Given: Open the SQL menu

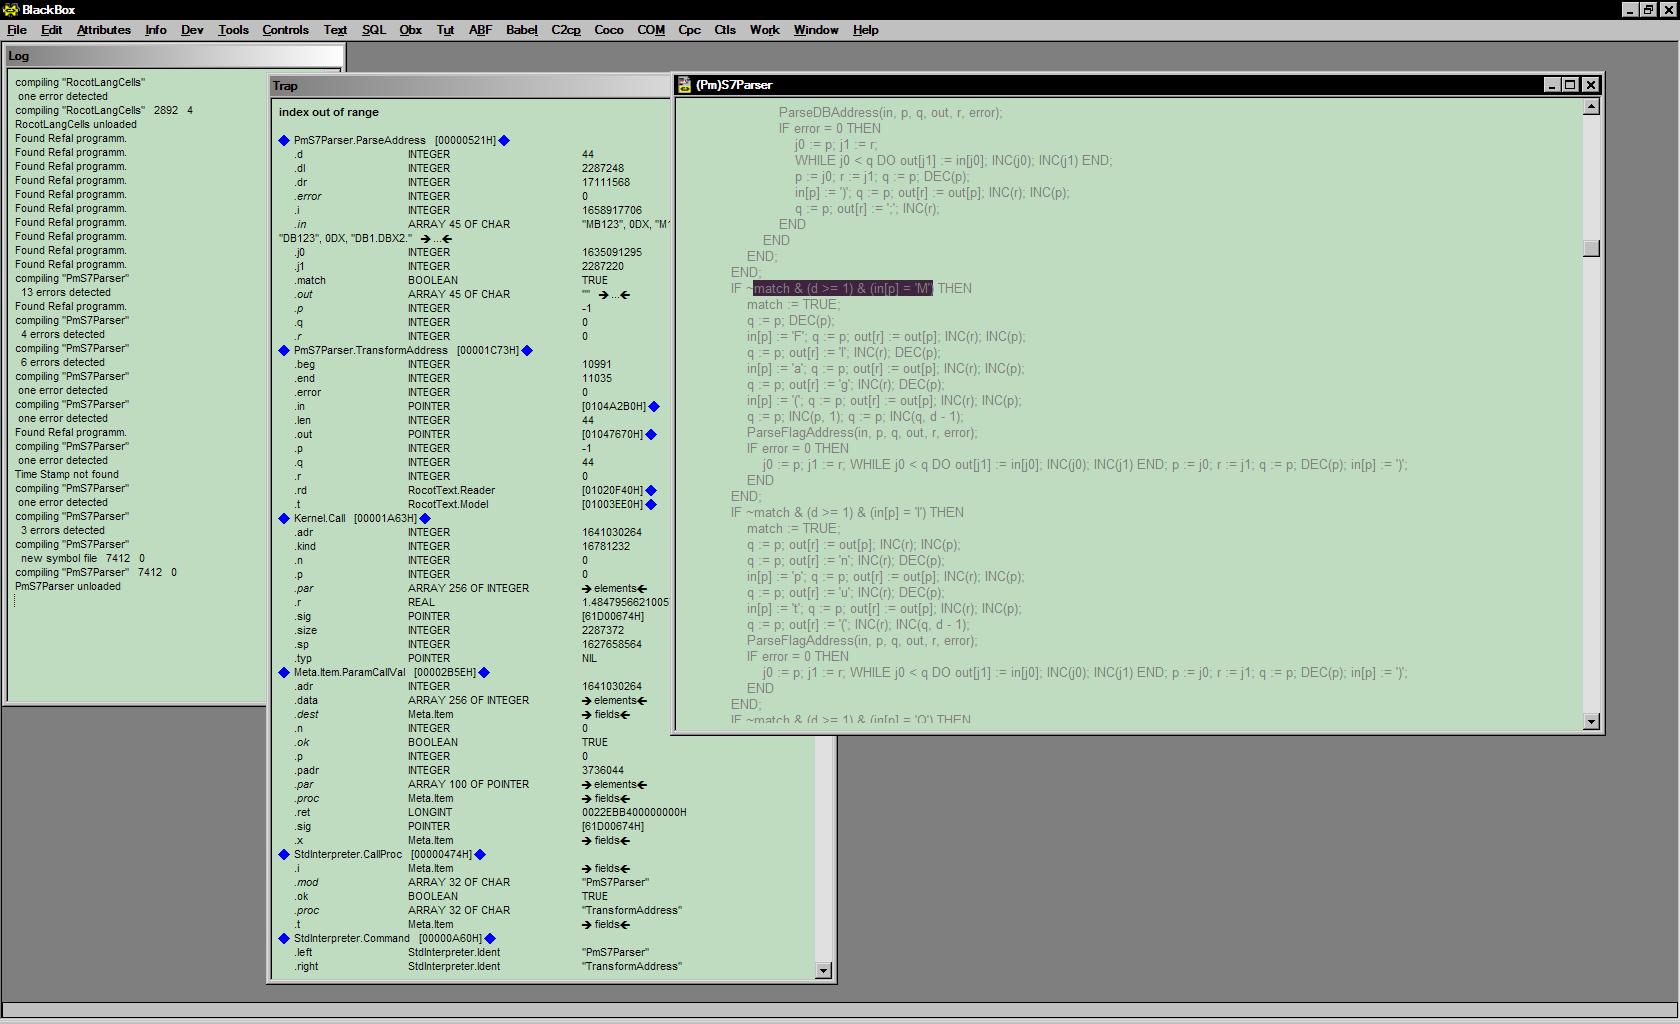Looking at the screenshot, I should click(373, 30).
